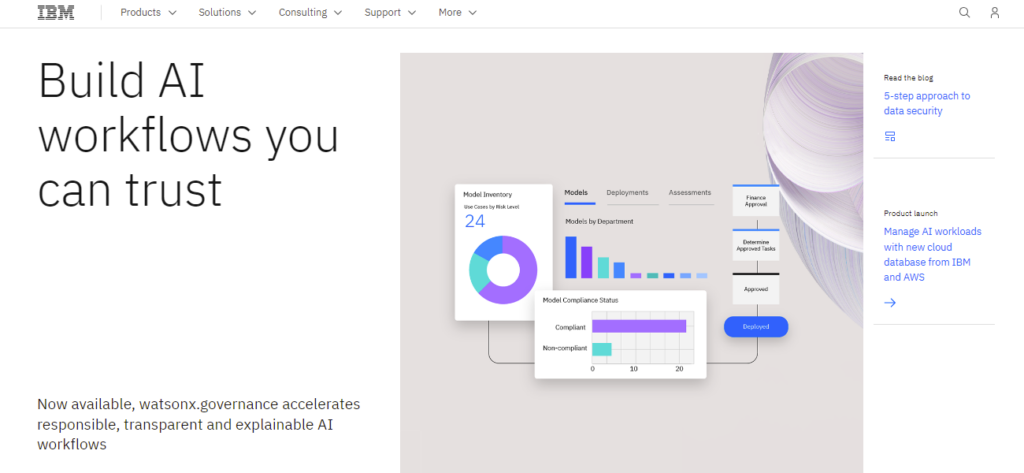Open 'Manage AI workloads' product launch link
The image size is (1024, 473).
click(933, 254)
